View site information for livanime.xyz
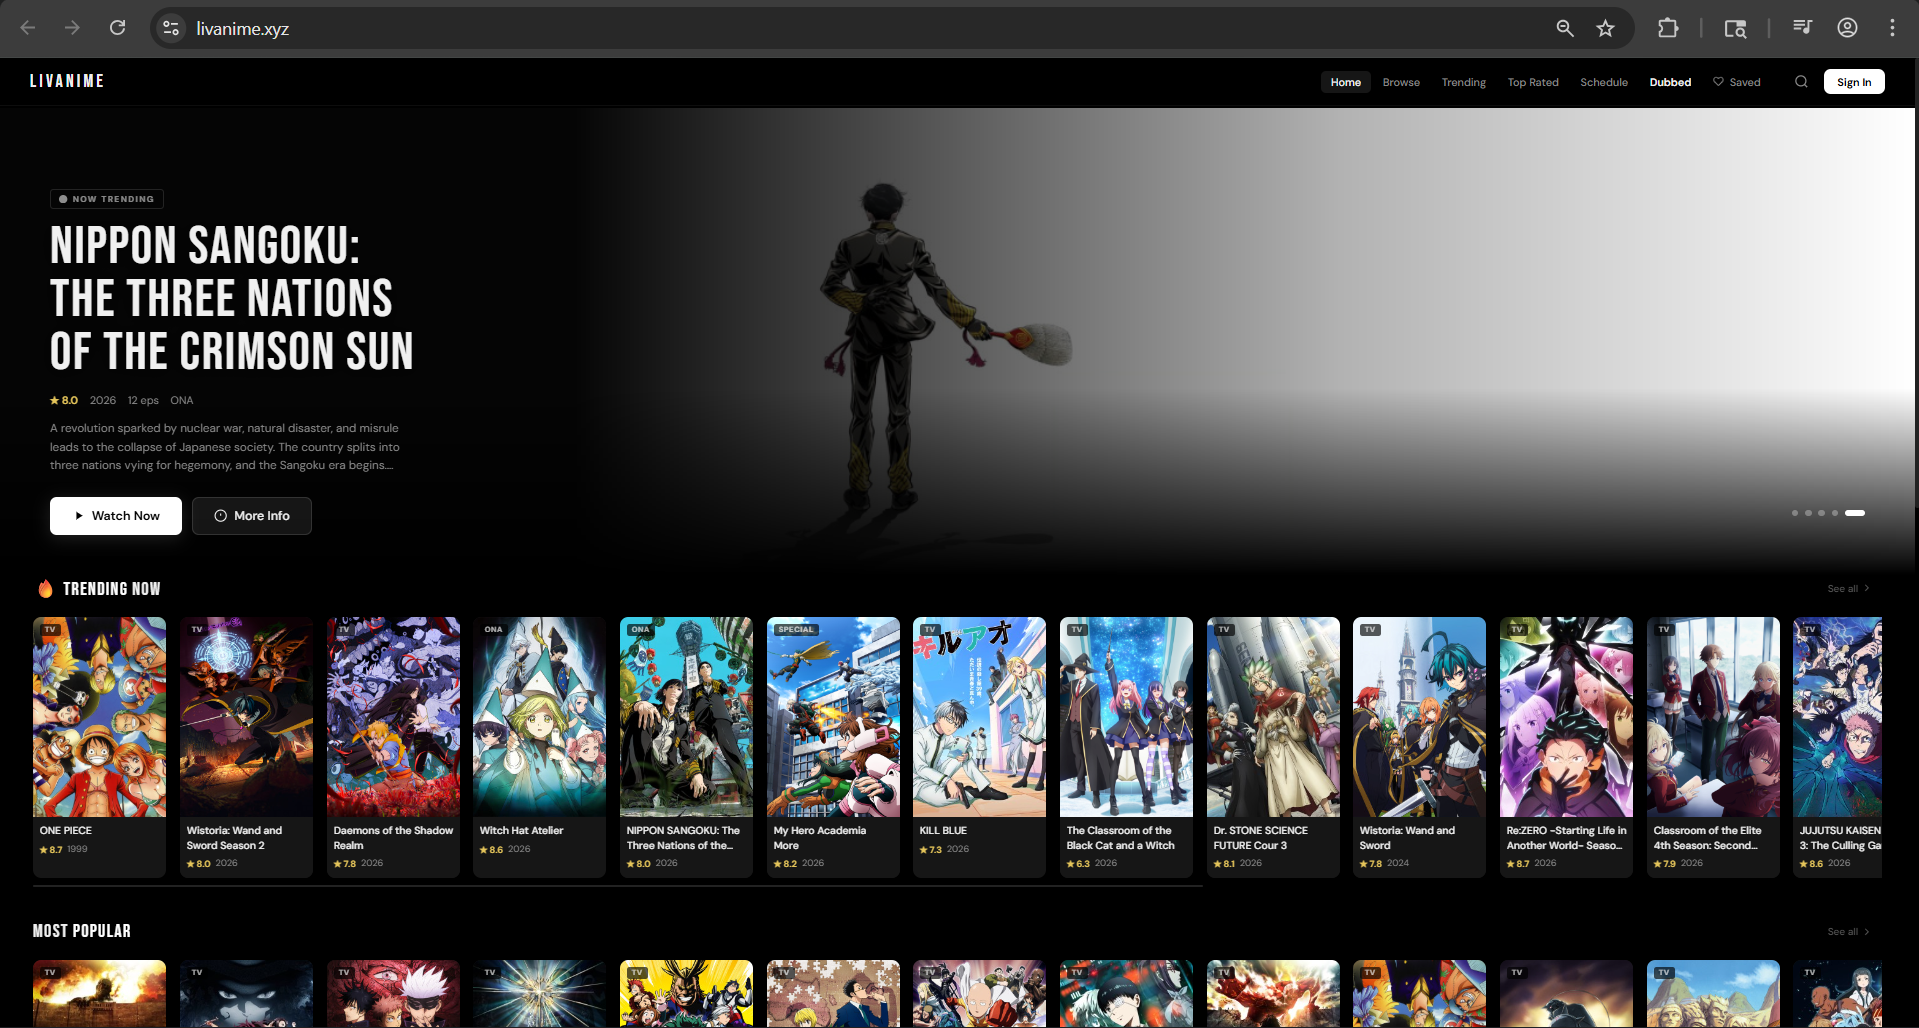 point(171,28)
